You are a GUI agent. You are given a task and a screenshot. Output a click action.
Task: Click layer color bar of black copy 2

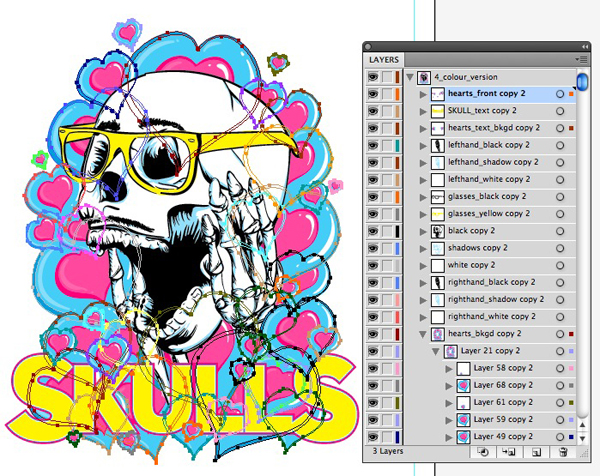pyautogui.click(x=398, y=231)
